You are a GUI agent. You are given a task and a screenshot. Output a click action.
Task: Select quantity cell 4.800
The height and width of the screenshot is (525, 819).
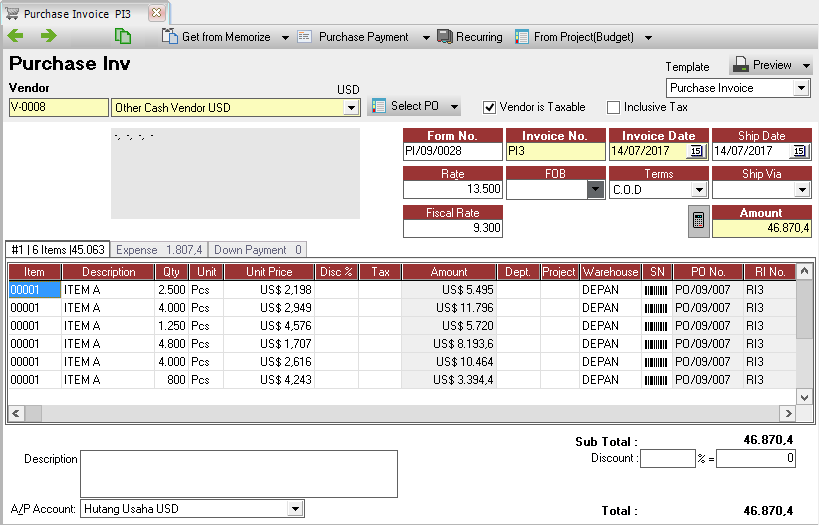pos(171,344)
